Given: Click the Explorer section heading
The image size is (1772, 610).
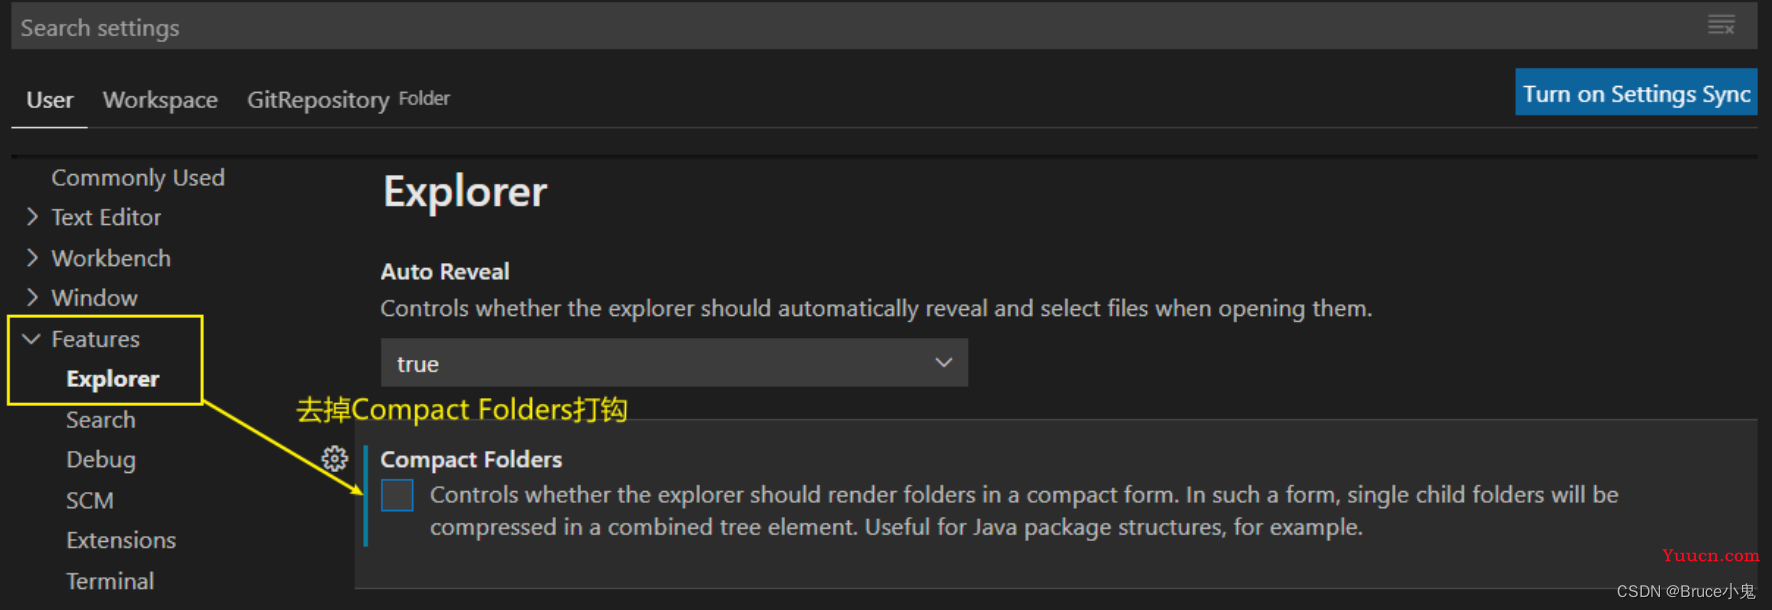Looking at the screenshot, I should click(465, 191).
